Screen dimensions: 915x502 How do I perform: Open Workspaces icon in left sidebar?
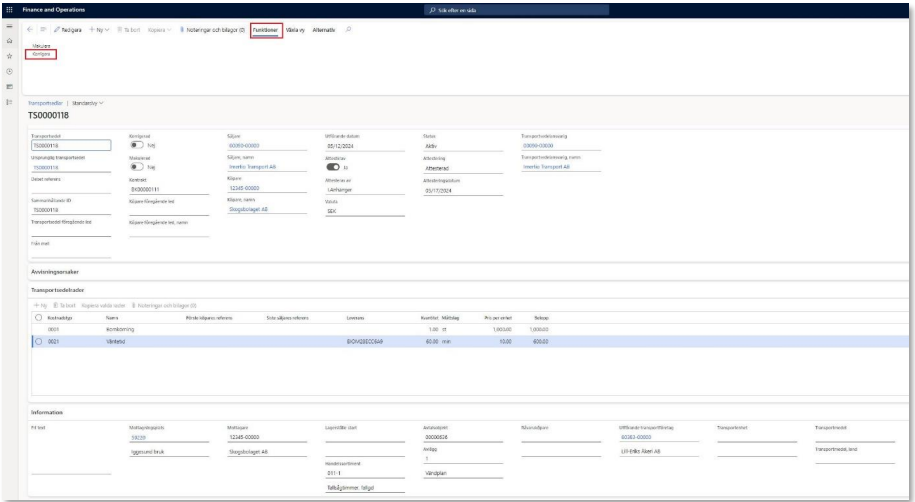point(9,87)
